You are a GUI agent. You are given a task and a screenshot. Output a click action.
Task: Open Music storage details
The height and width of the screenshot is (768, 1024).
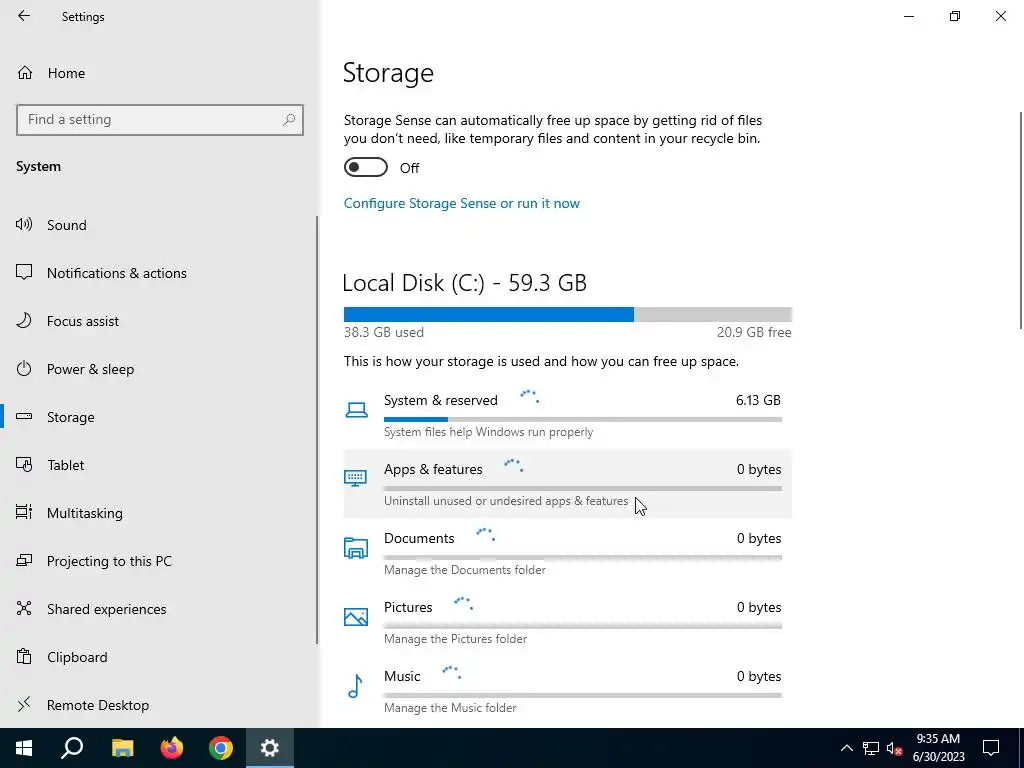(x=568, y=690)
